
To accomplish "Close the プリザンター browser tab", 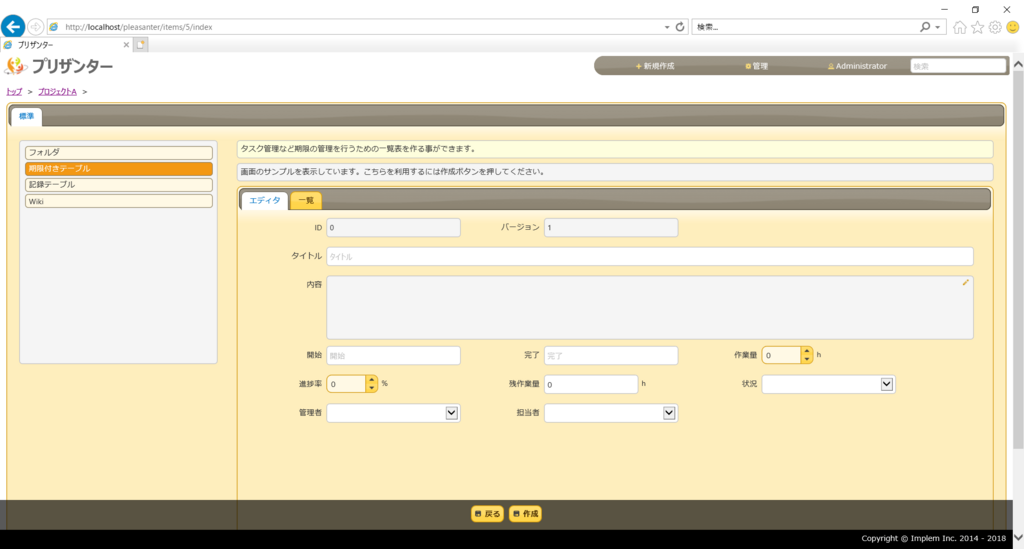I will click(x=126, y=45).
